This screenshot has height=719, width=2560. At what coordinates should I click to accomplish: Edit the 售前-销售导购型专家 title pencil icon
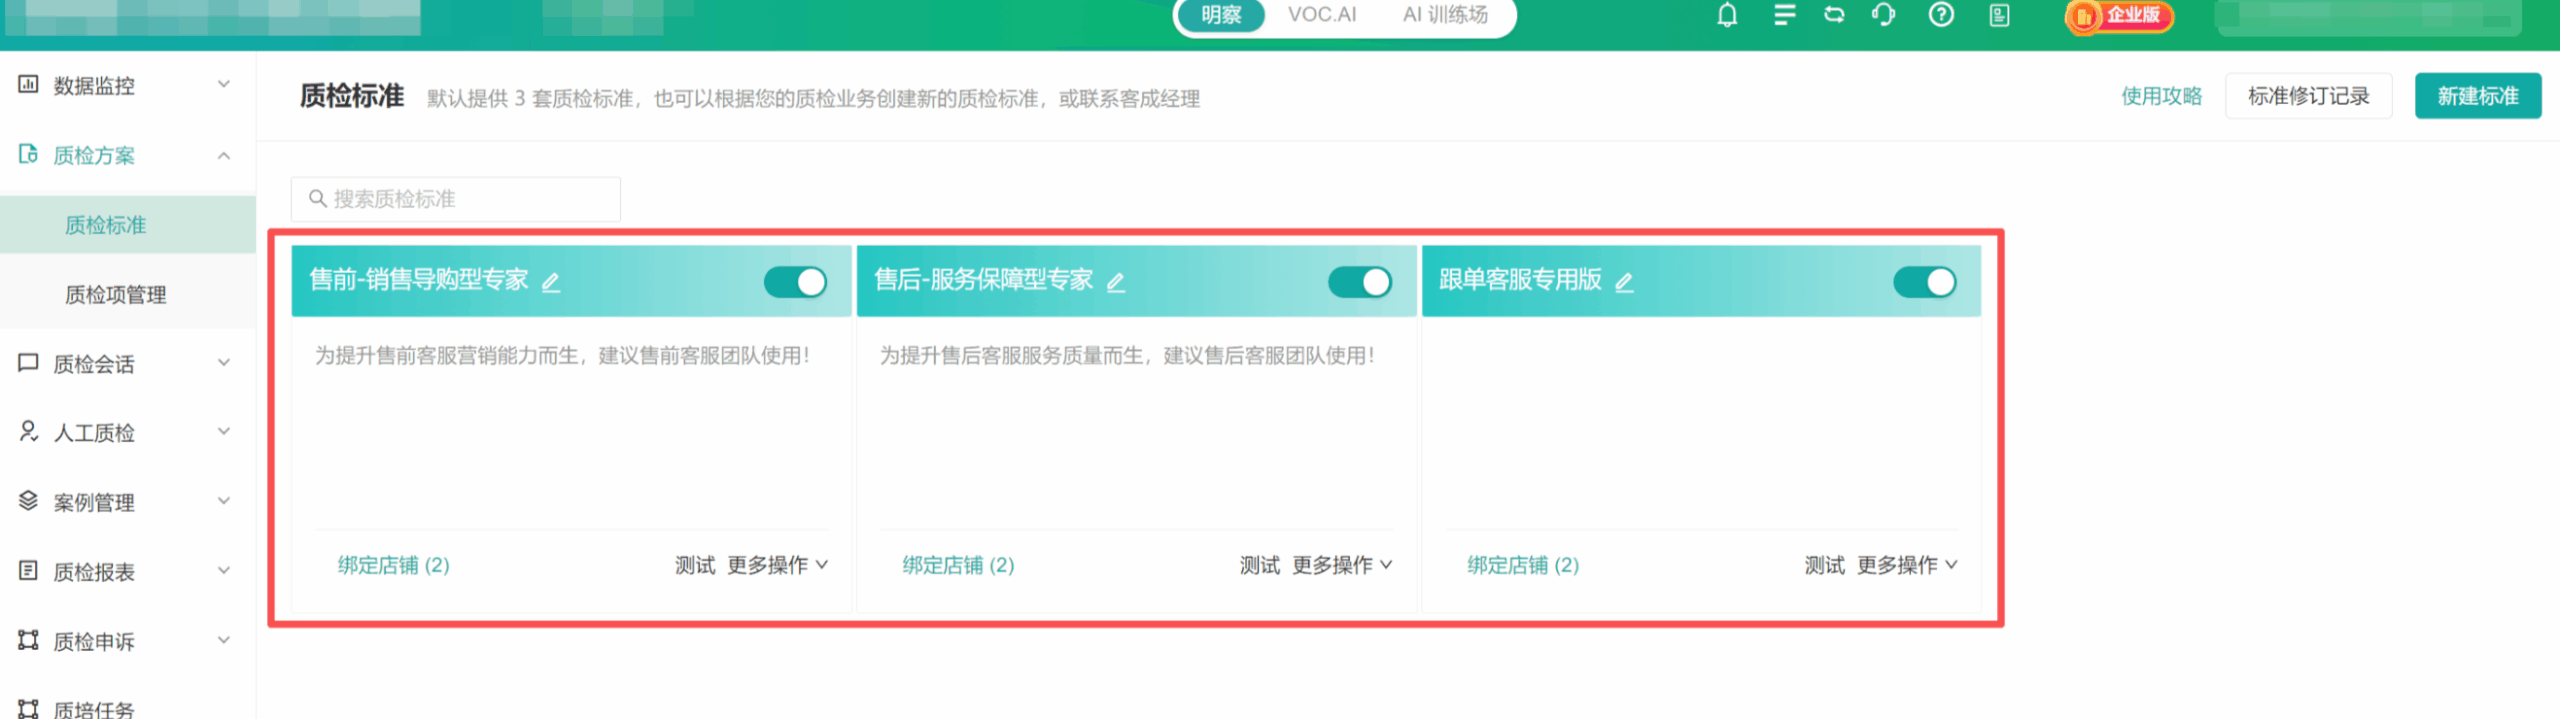551,282
